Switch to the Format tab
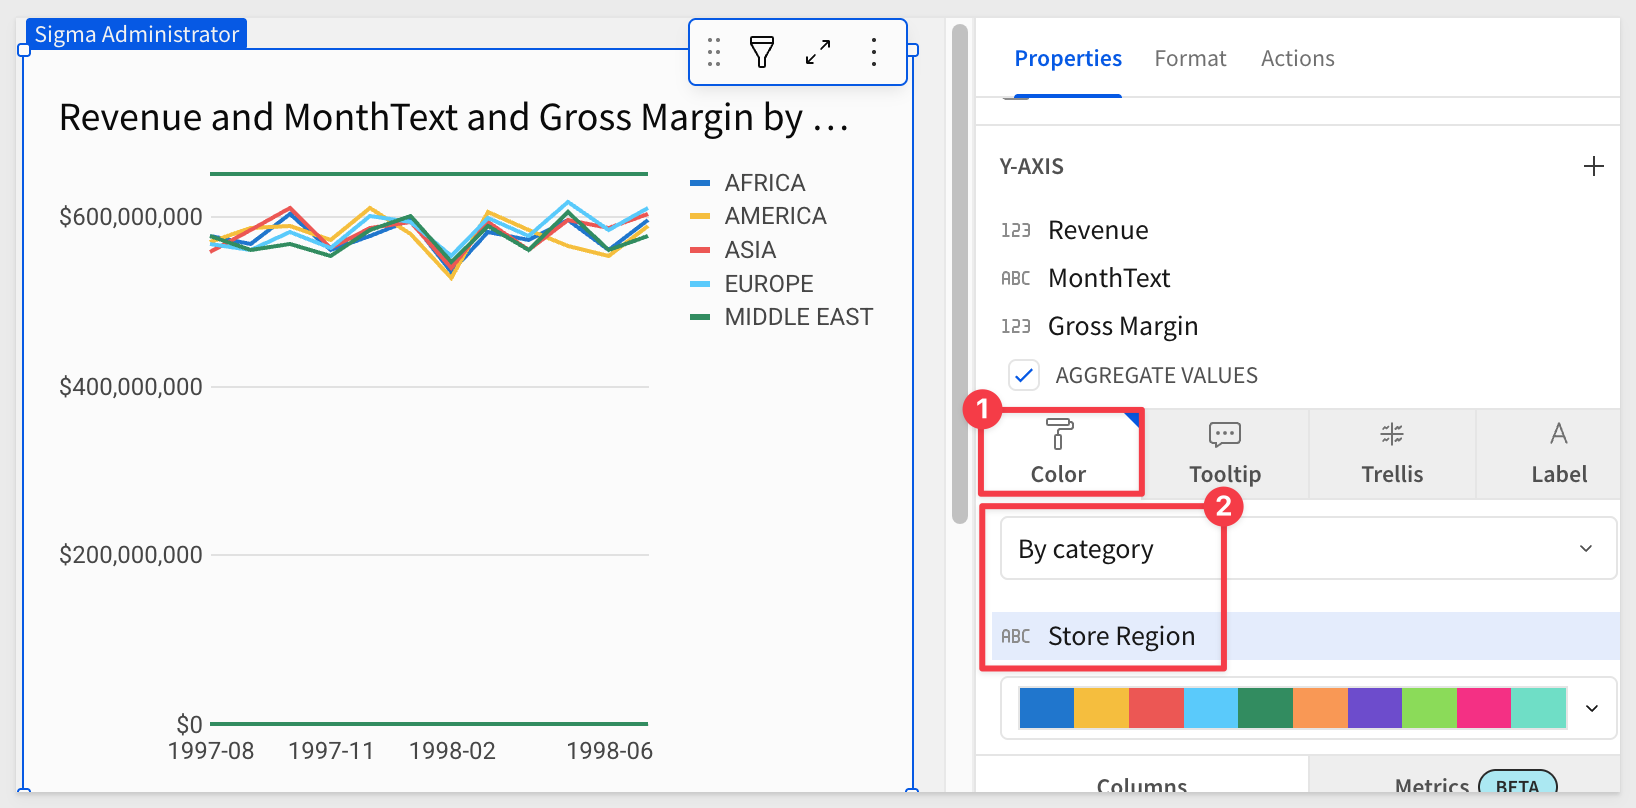 pyautogui.click(x=1190, y=59)
